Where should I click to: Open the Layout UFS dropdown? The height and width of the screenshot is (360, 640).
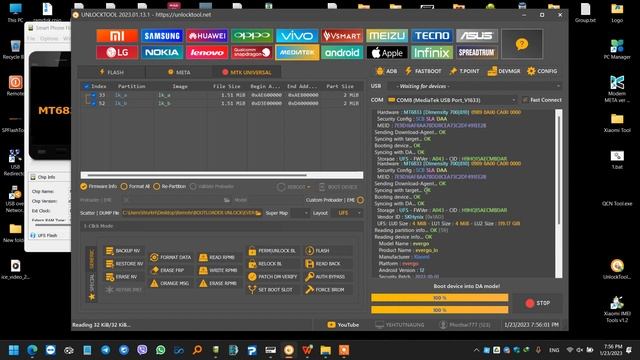coord(346,213)
